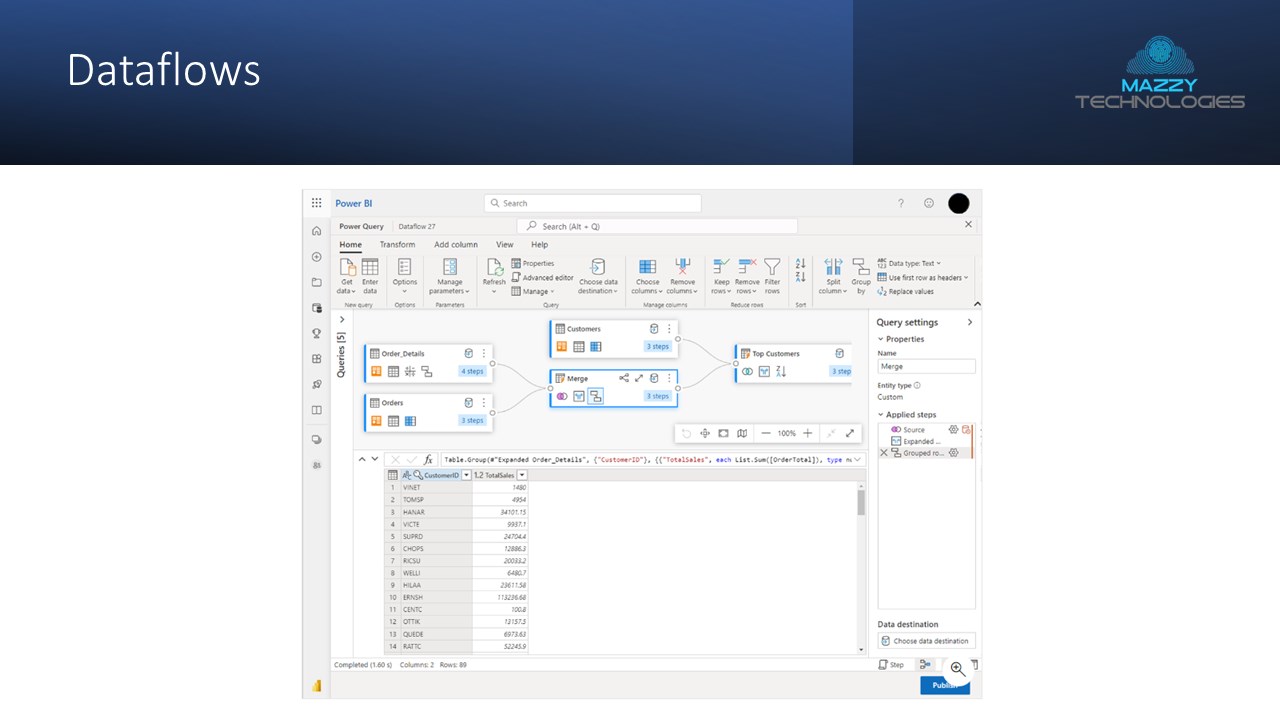Toggle the diagram mini-map icon
This screenshot has width=1280, height=720.
tap(742, 433)
